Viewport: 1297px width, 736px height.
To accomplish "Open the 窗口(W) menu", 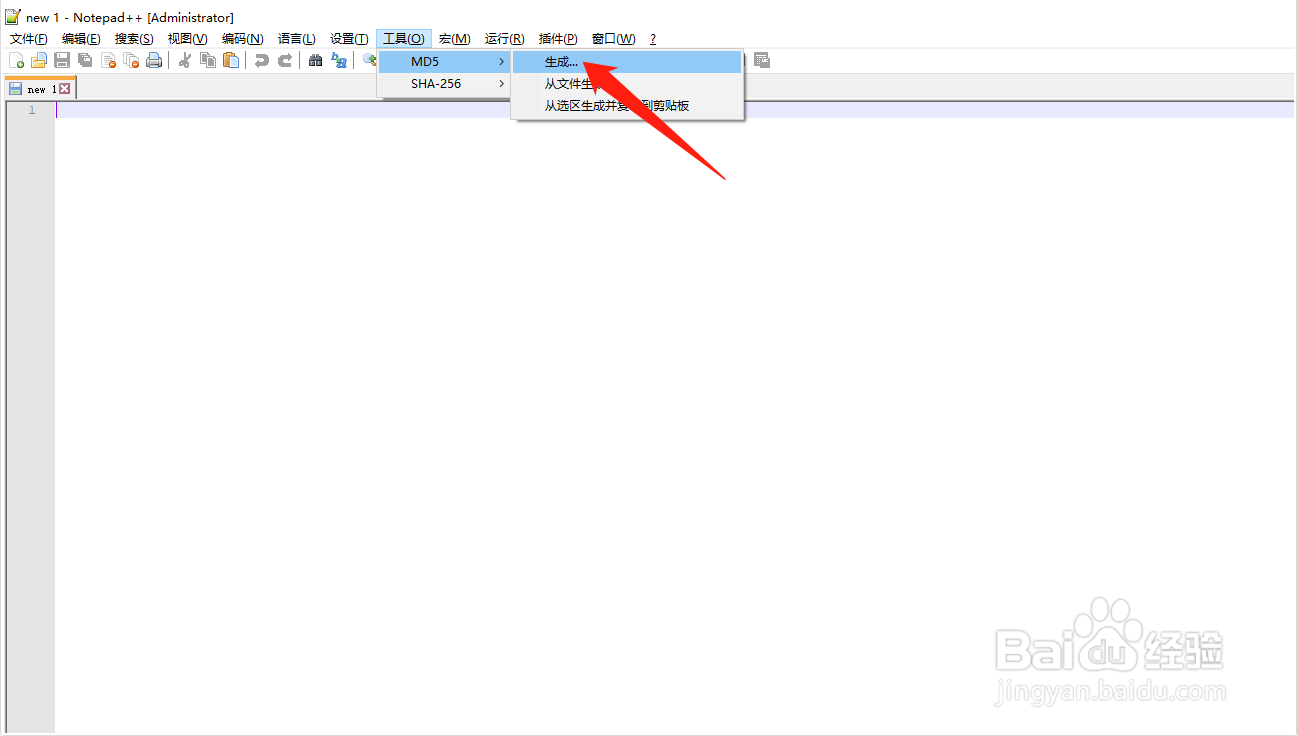I will tap(613, 39).
